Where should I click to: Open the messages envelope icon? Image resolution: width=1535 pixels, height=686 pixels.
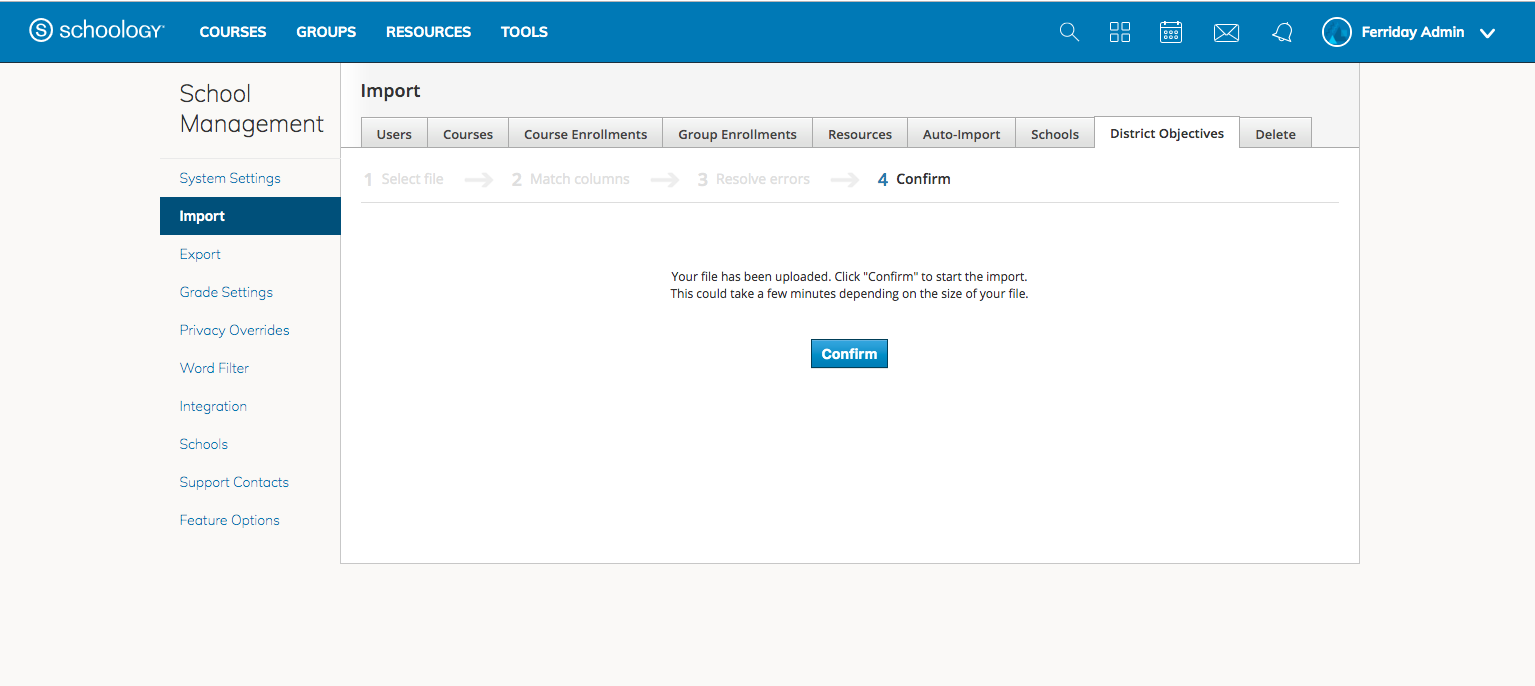[x=1226, y=33]
